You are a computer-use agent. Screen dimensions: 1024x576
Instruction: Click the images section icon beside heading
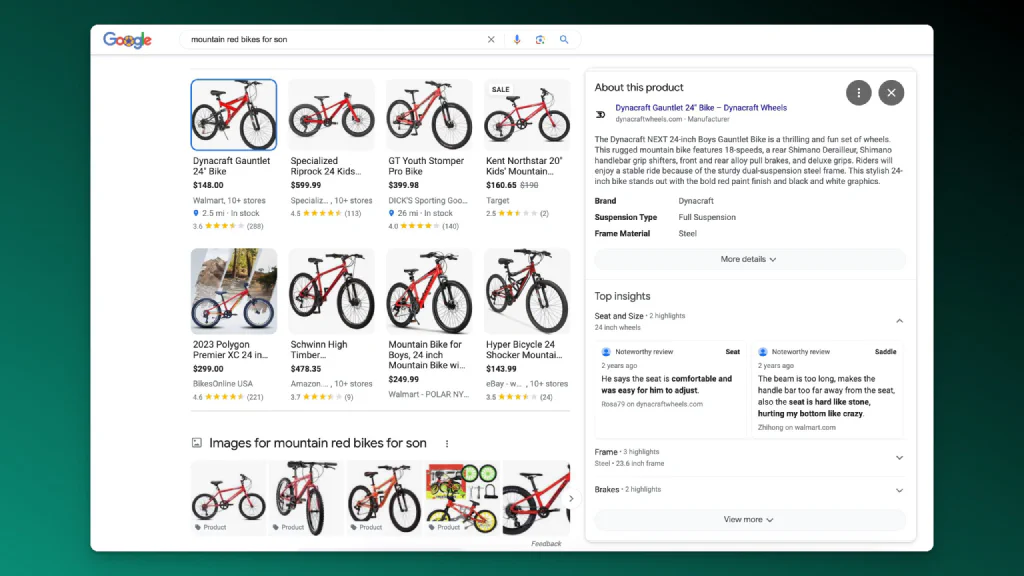pyautogui.click(x=197, y=443)
